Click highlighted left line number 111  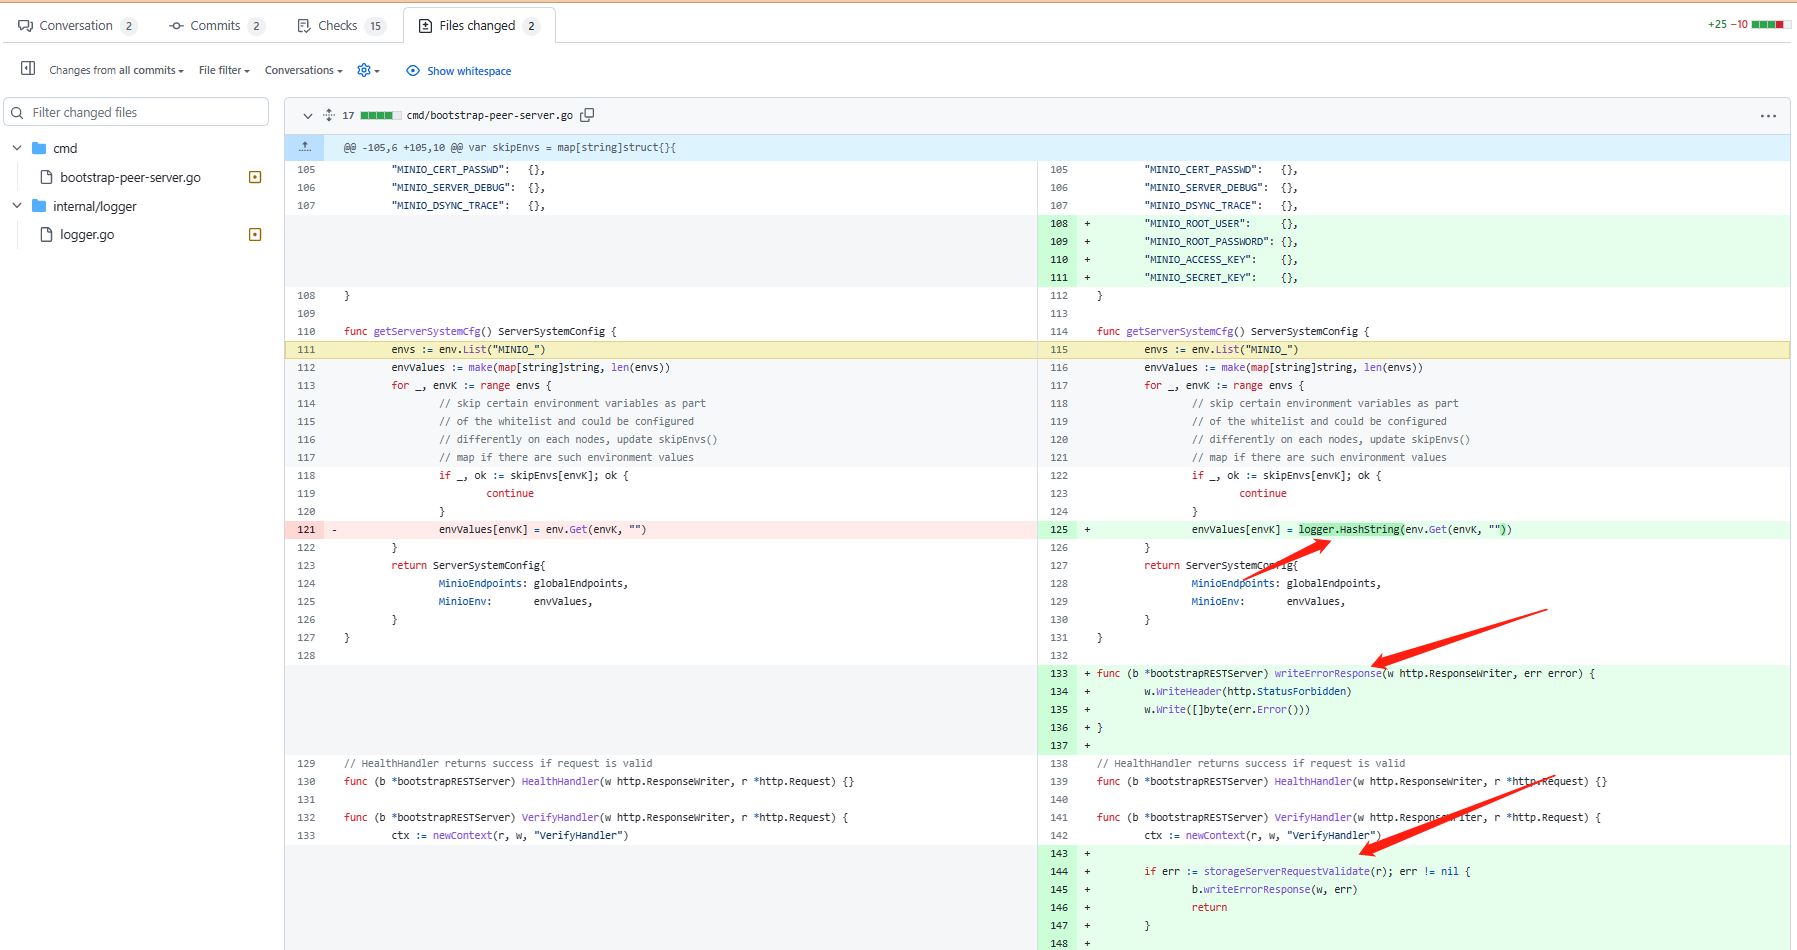306,349
